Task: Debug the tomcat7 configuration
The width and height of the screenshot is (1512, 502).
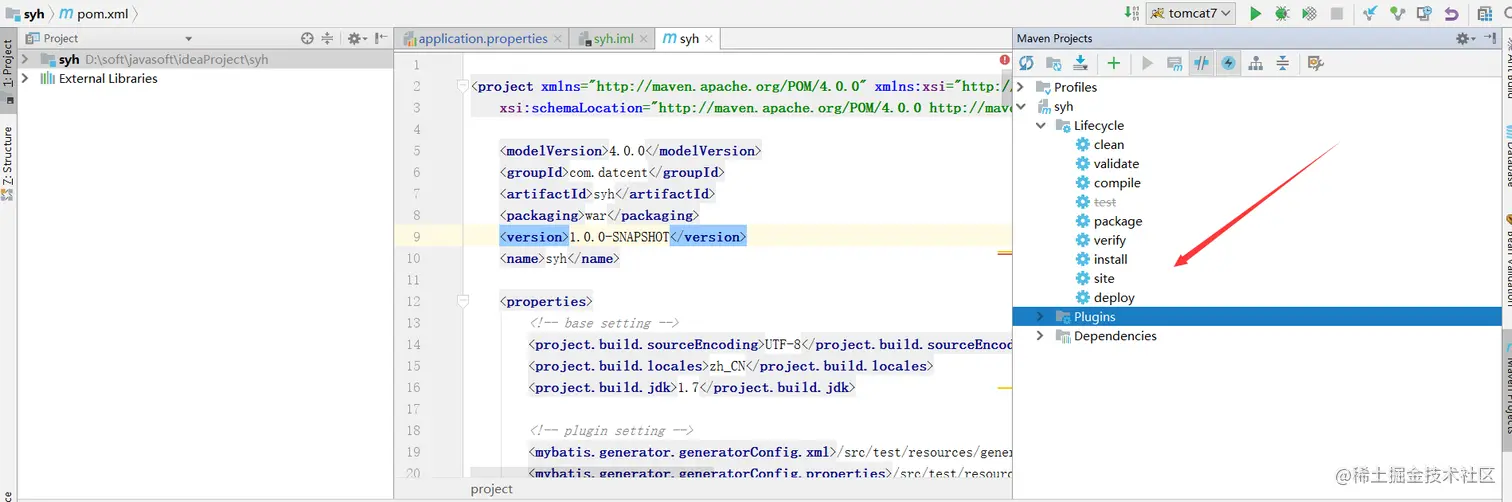Action: pyautogui.click(x=1282, y=13)
